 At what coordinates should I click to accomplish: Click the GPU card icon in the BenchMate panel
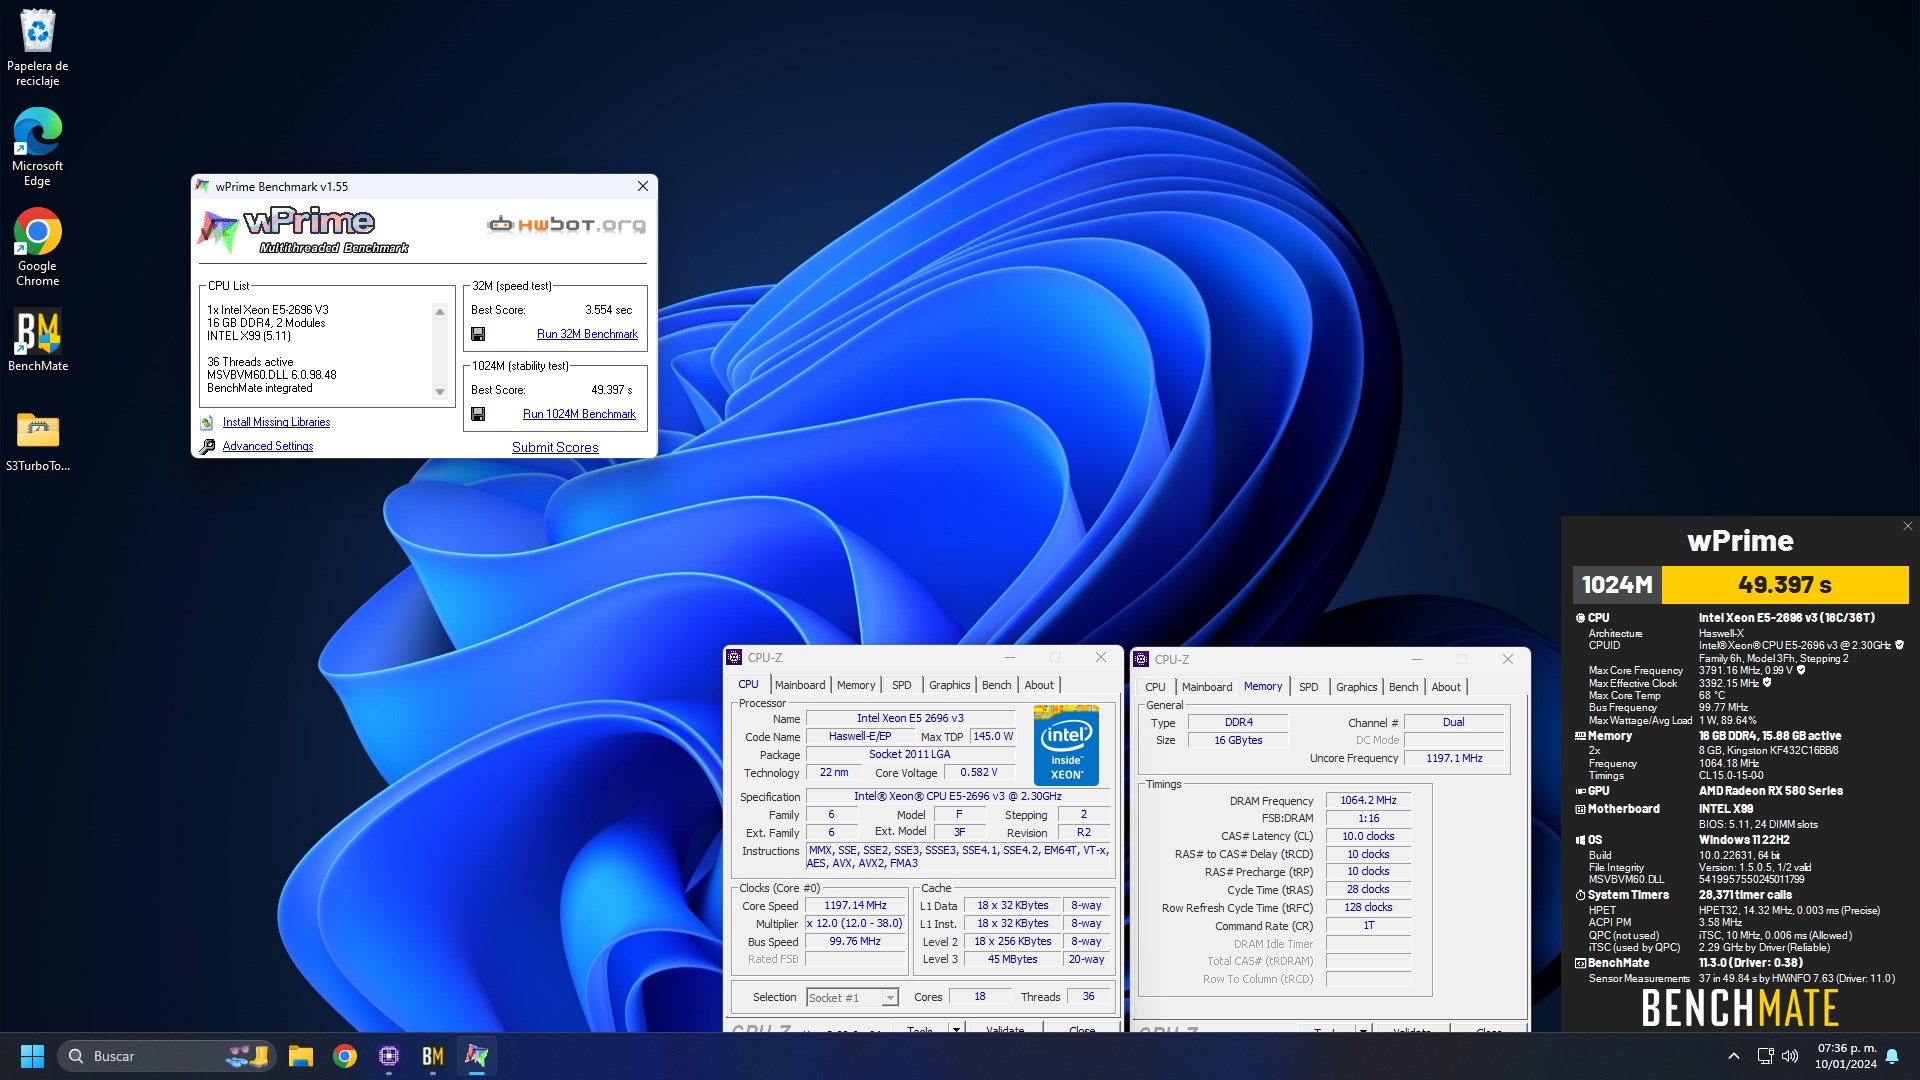(1580, 791)
